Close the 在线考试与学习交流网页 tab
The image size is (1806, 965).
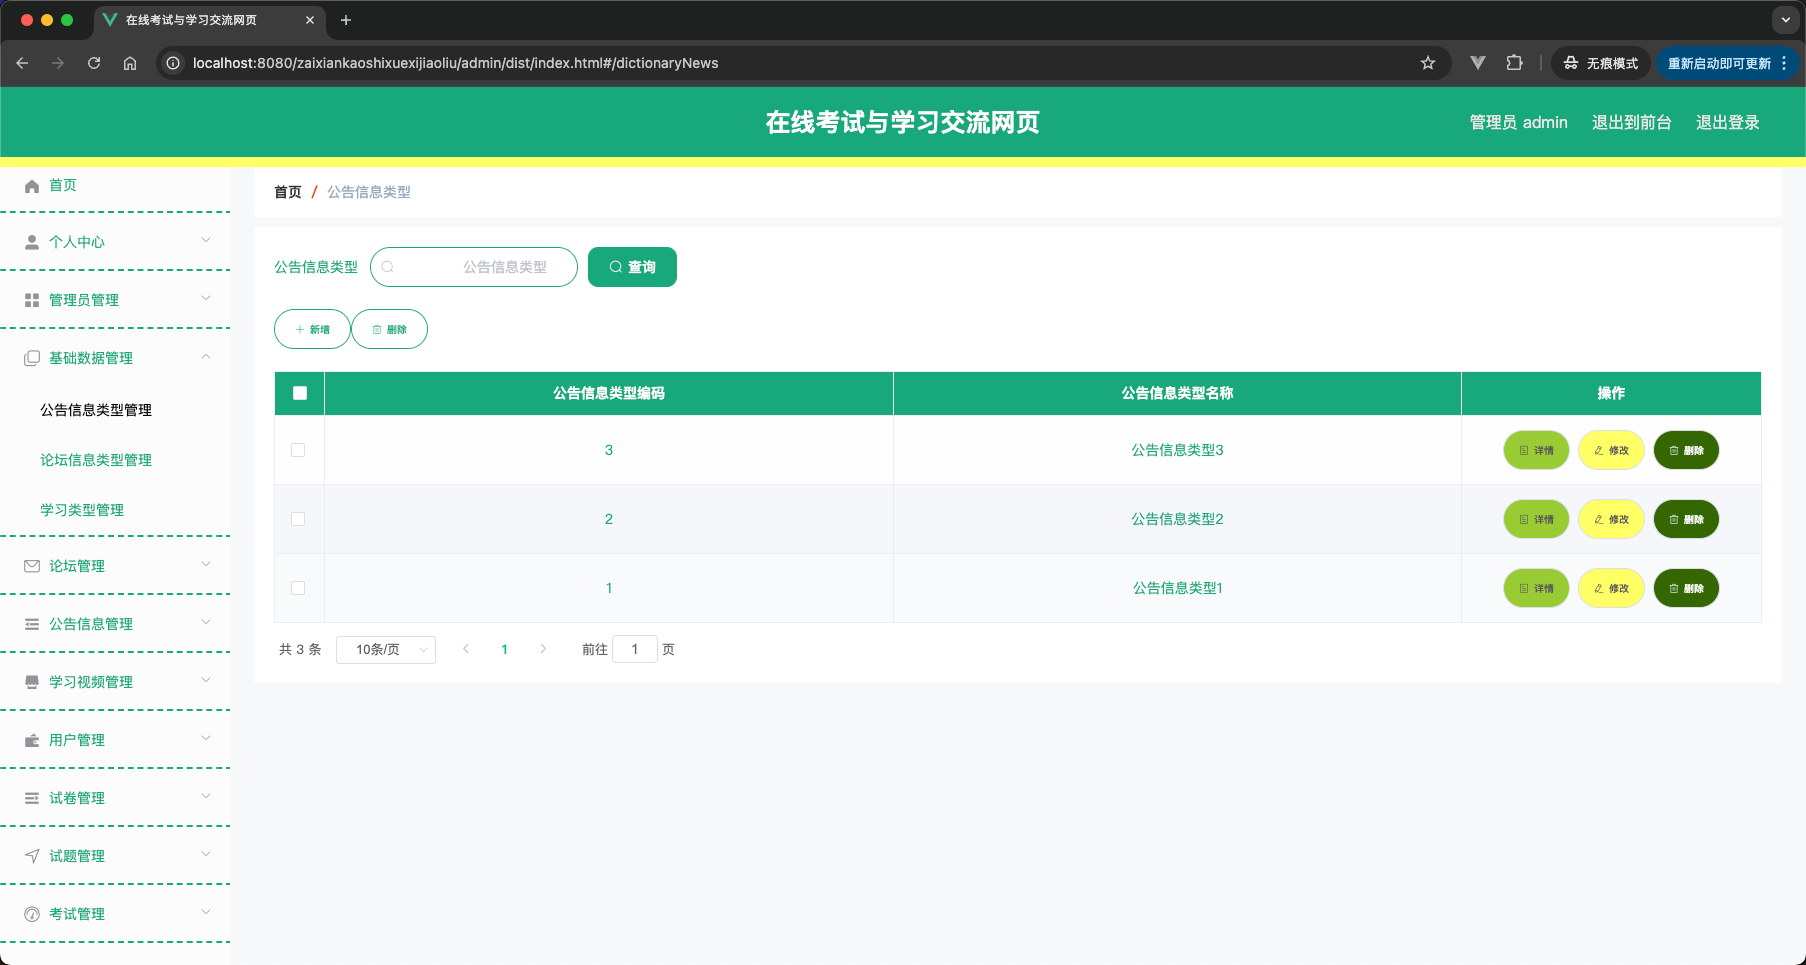[310, 20]
